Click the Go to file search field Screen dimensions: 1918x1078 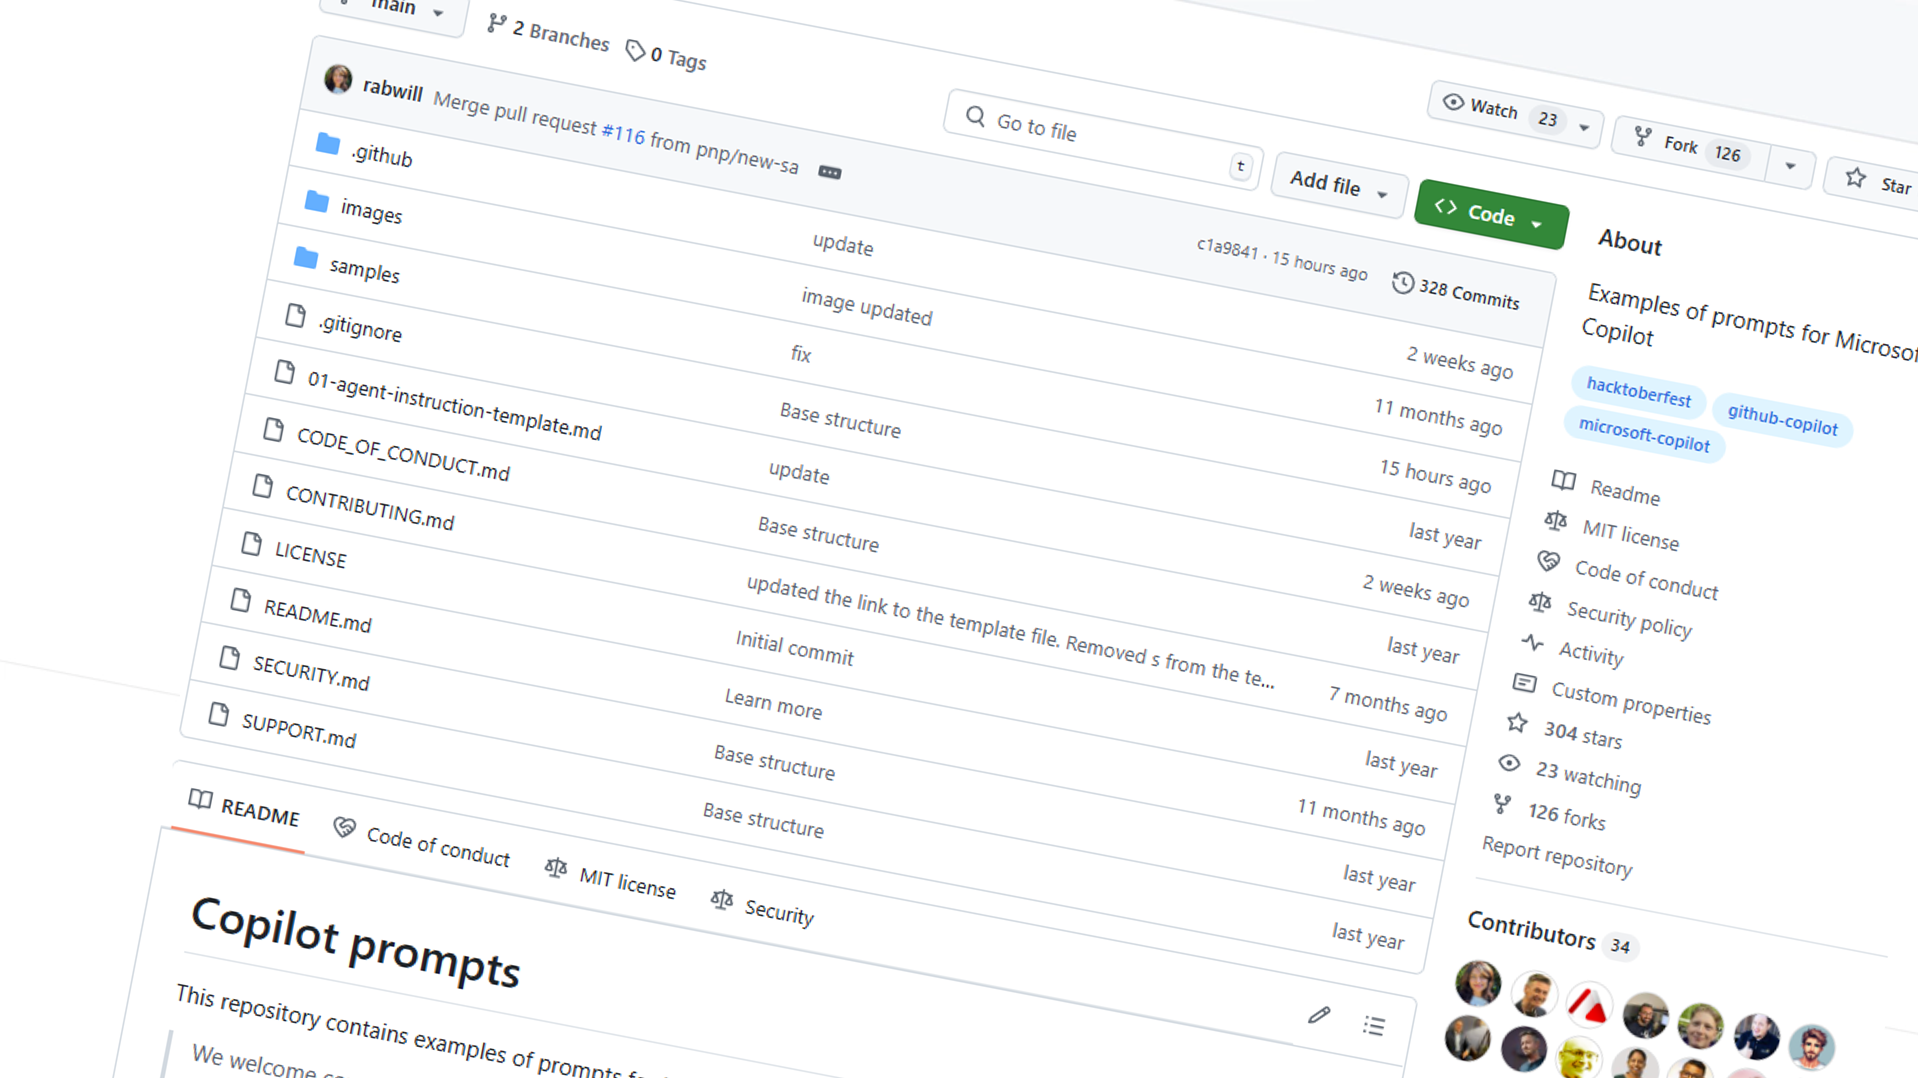coord(1100,138)
